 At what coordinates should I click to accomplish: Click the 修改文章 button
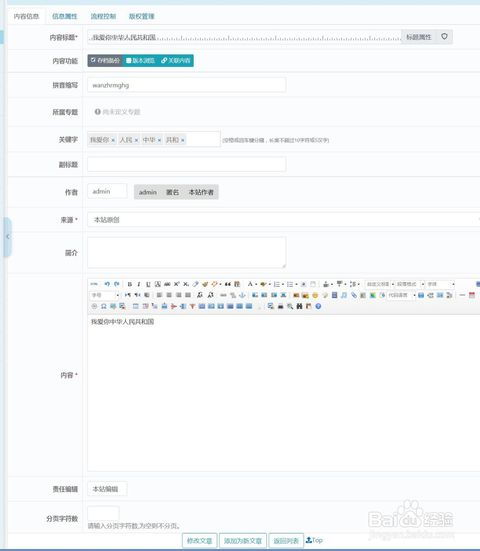[199, 540]
